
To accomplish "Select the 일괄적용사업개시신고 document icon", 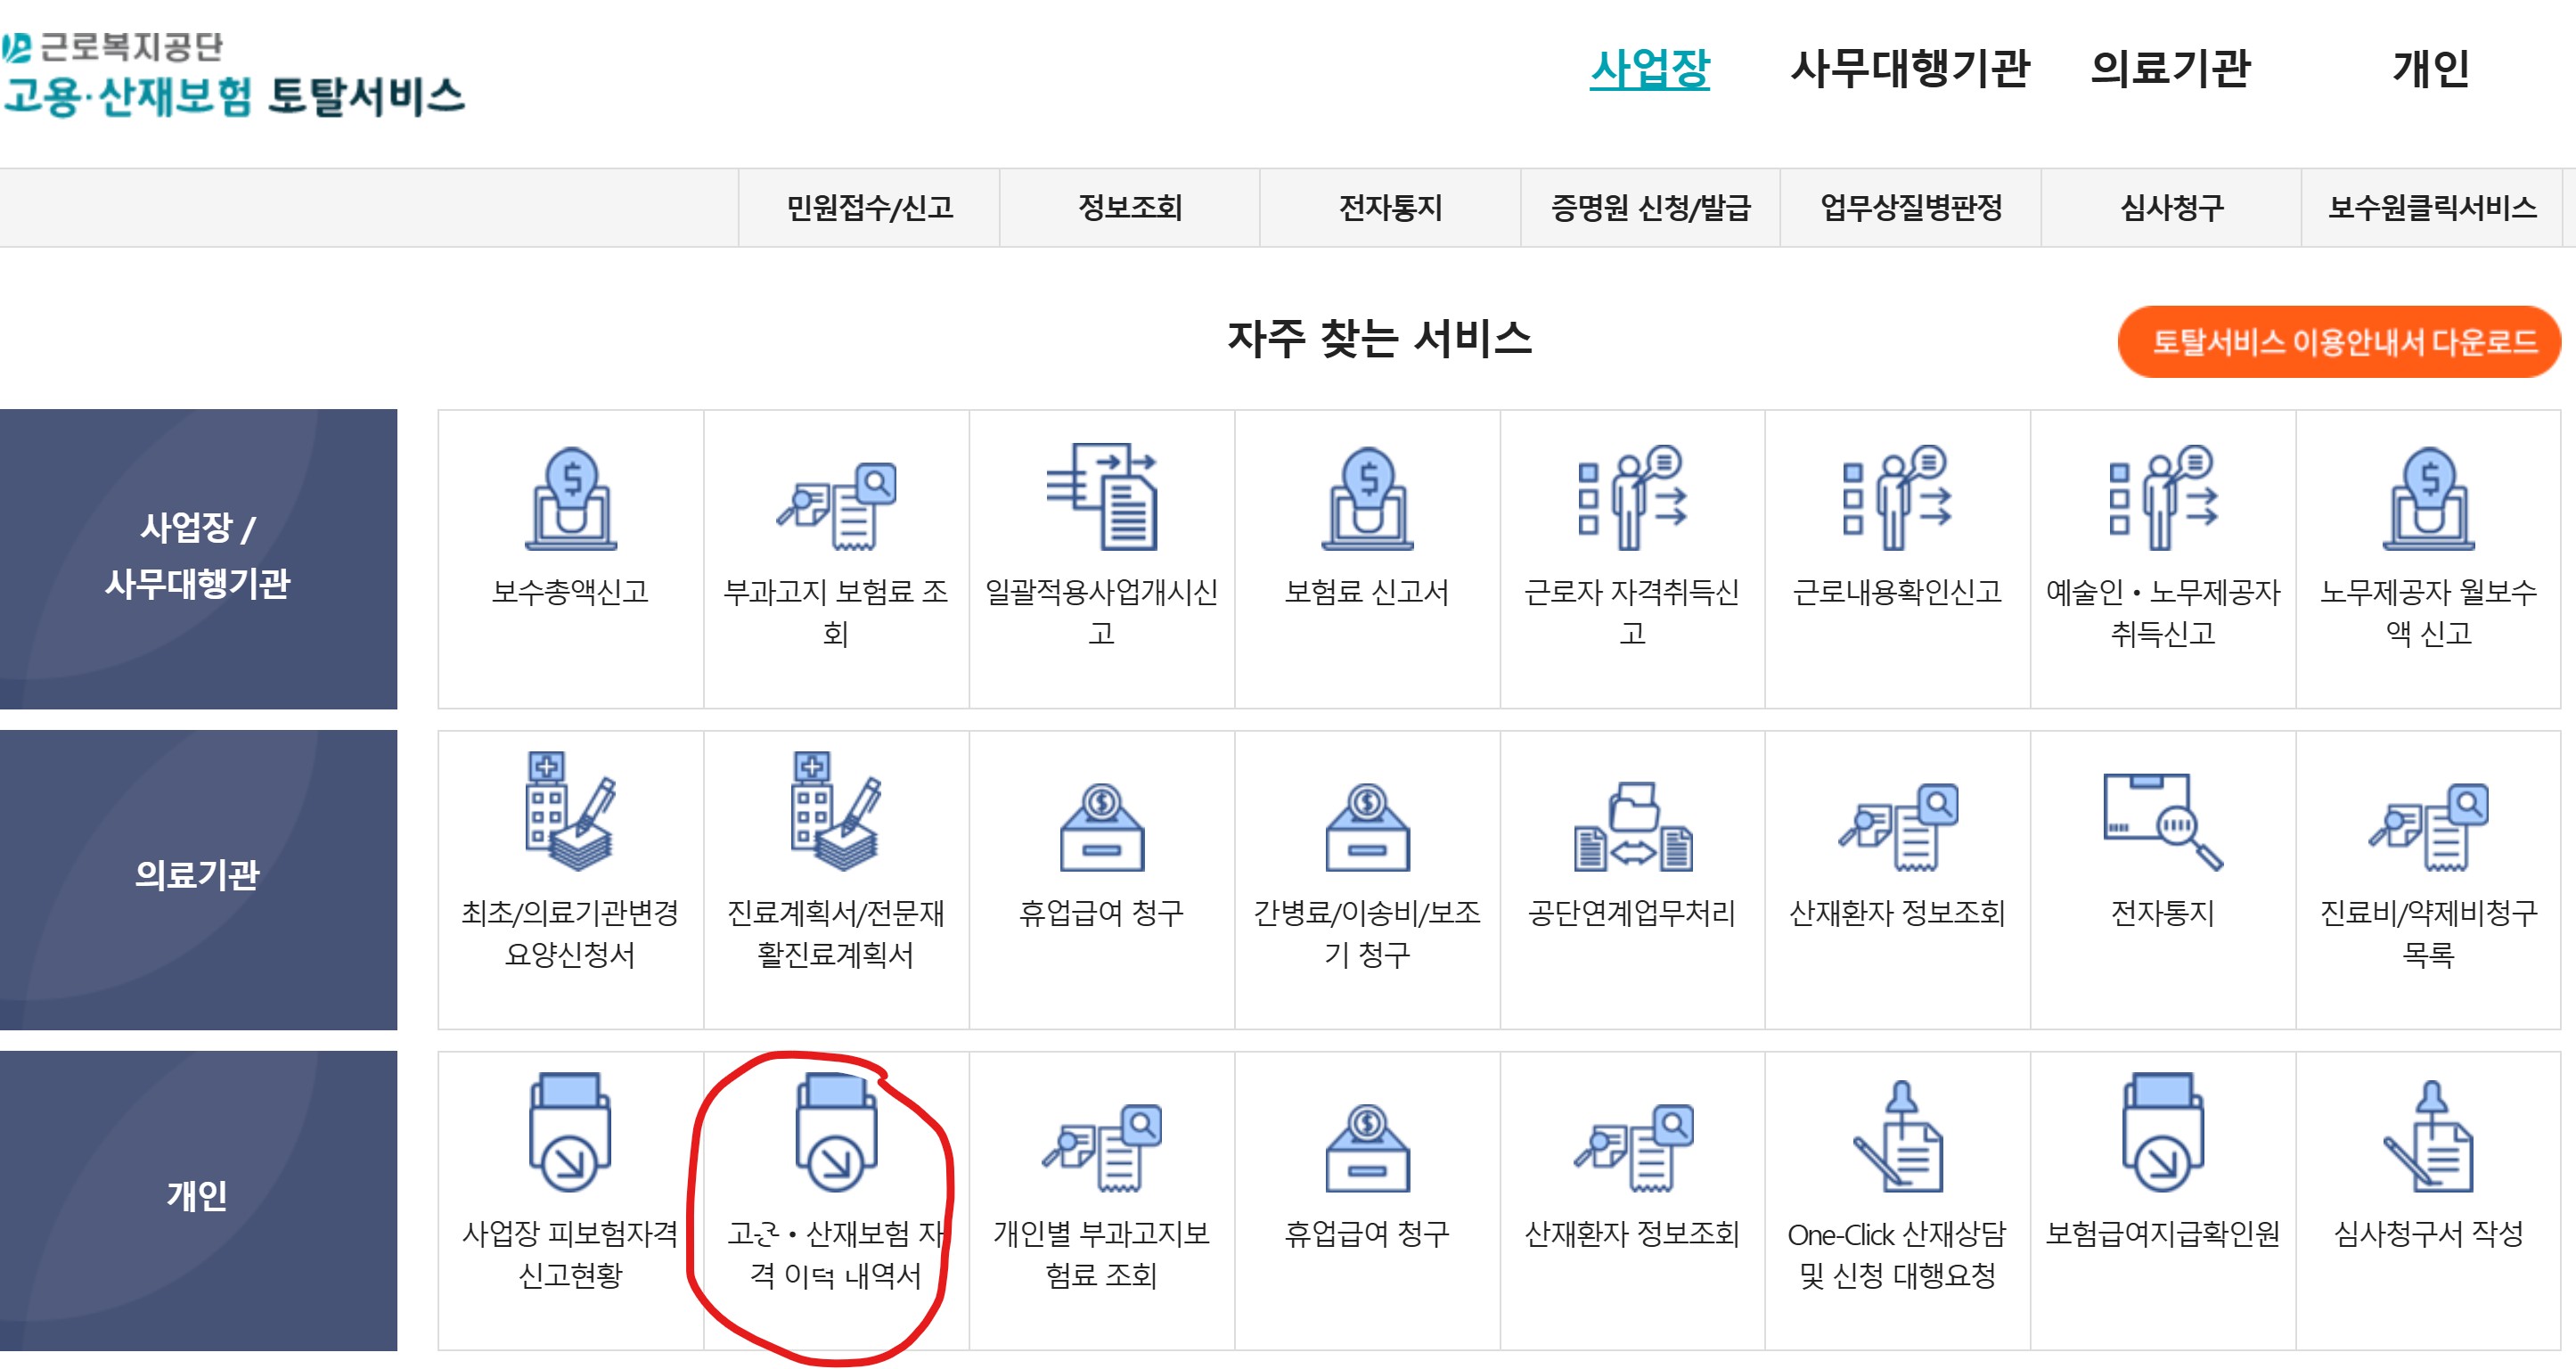I will 1102,497.
